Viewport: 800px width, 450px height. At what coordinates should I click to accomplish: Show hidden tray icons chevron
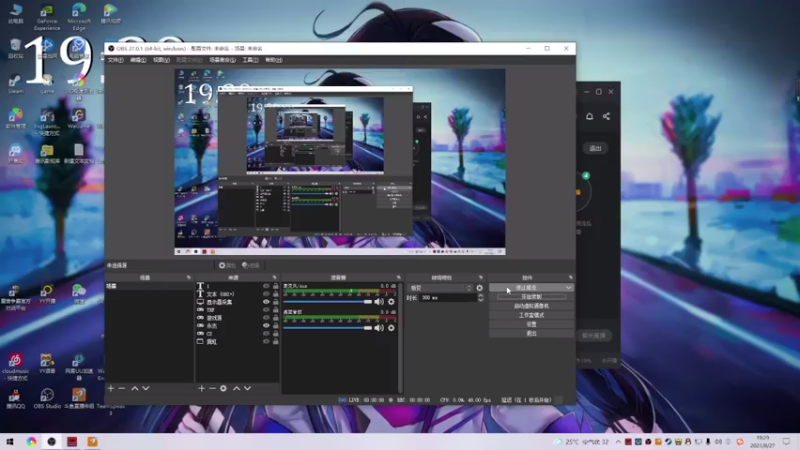pos(618,442)
